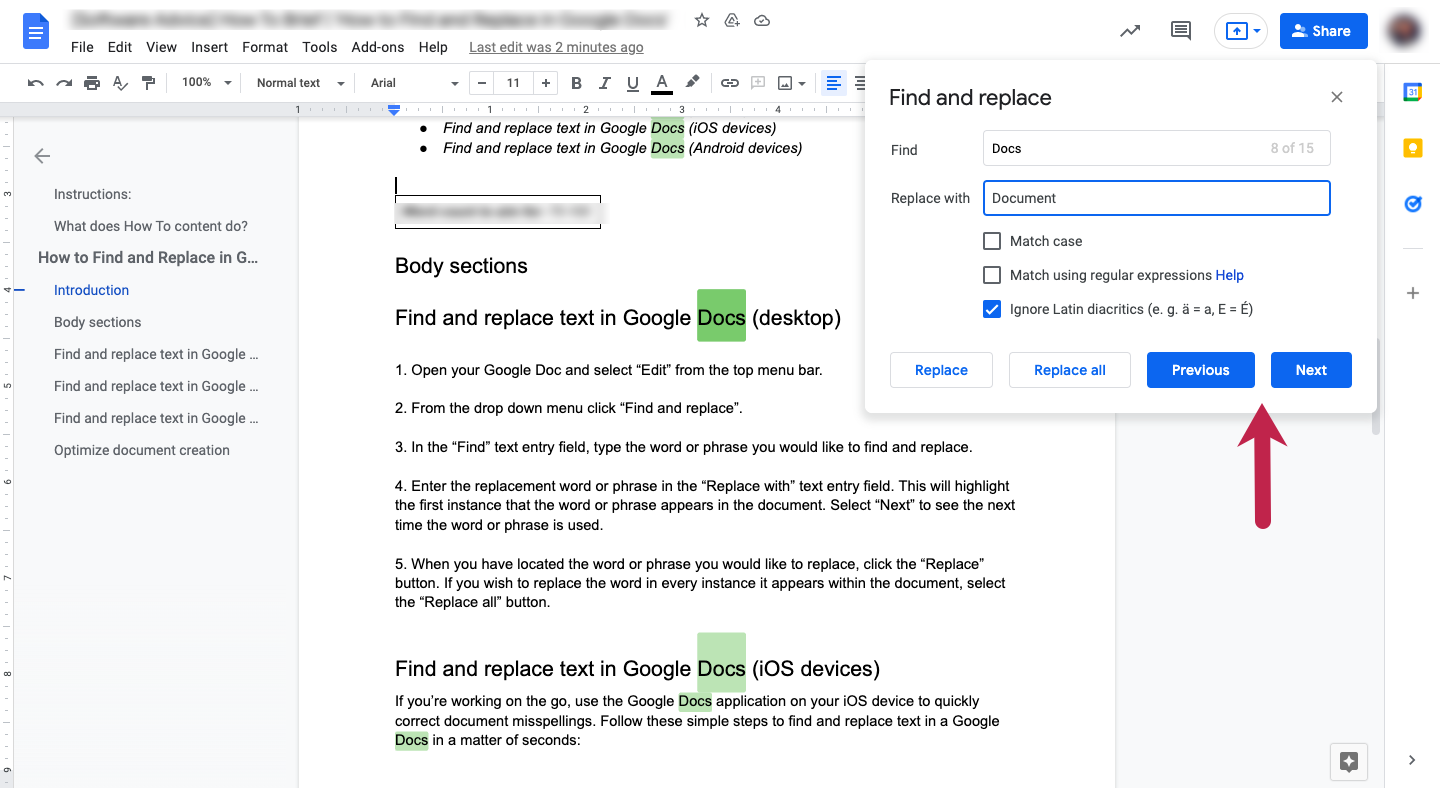Open the account avatar menu
Image resolution: width=1440 pixels, height=788 pixels.
pos(1405,31)
